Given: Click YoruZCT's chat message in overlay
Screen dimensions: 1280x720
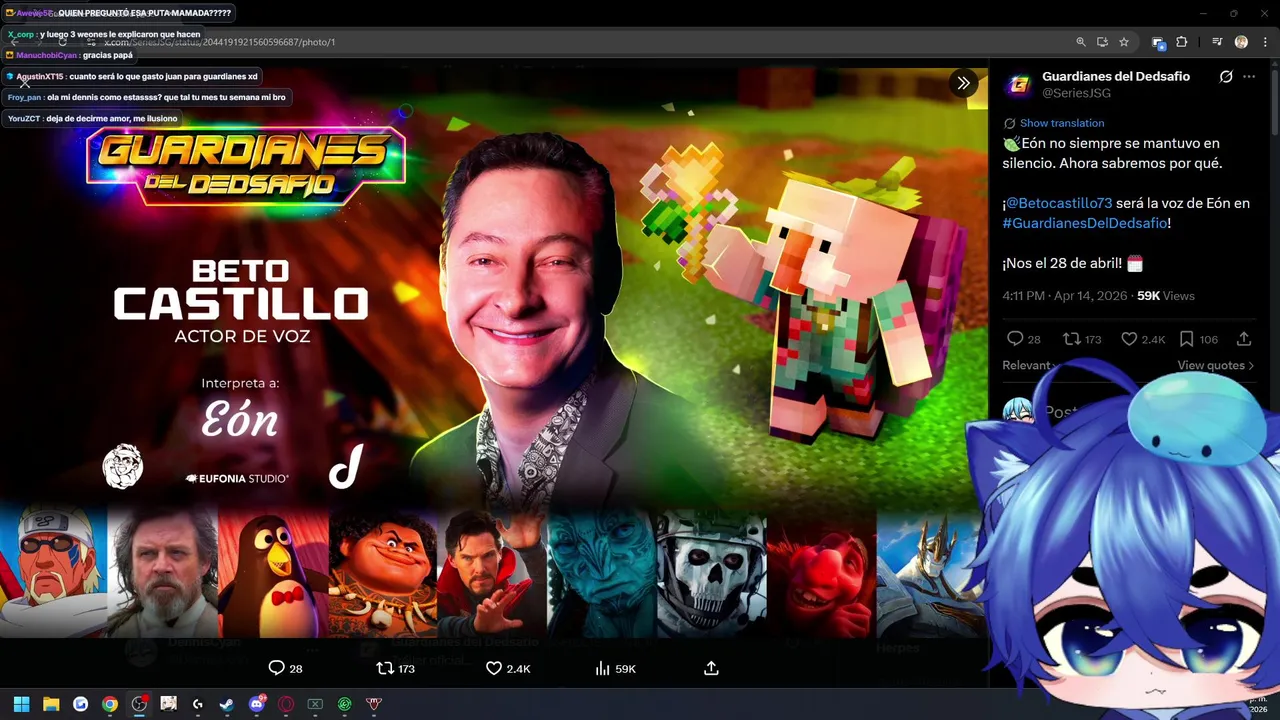Looking at the screenshot, I should tap(92, 118).
